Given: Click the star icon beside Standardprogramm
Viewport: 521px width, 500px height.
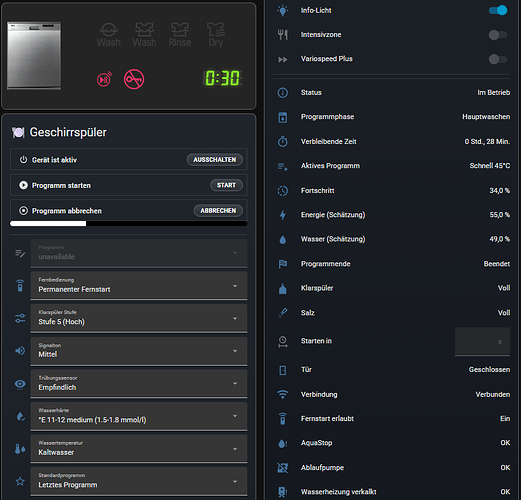Looking at the screenshot, I should [x=20, y=481].
